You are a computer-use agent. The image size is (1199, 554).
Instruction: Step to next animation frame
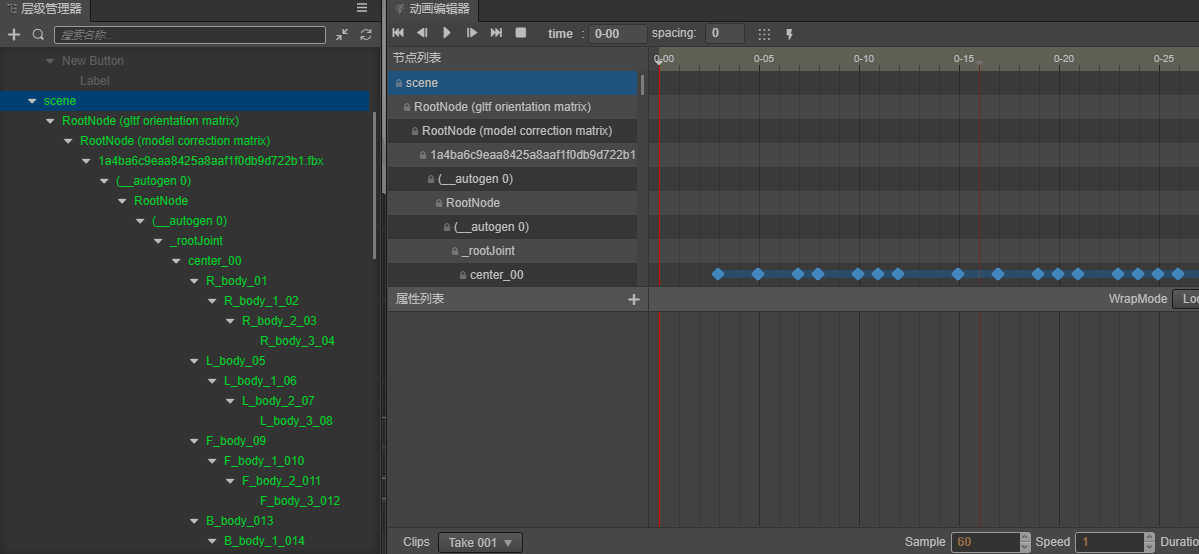(471, 33)
